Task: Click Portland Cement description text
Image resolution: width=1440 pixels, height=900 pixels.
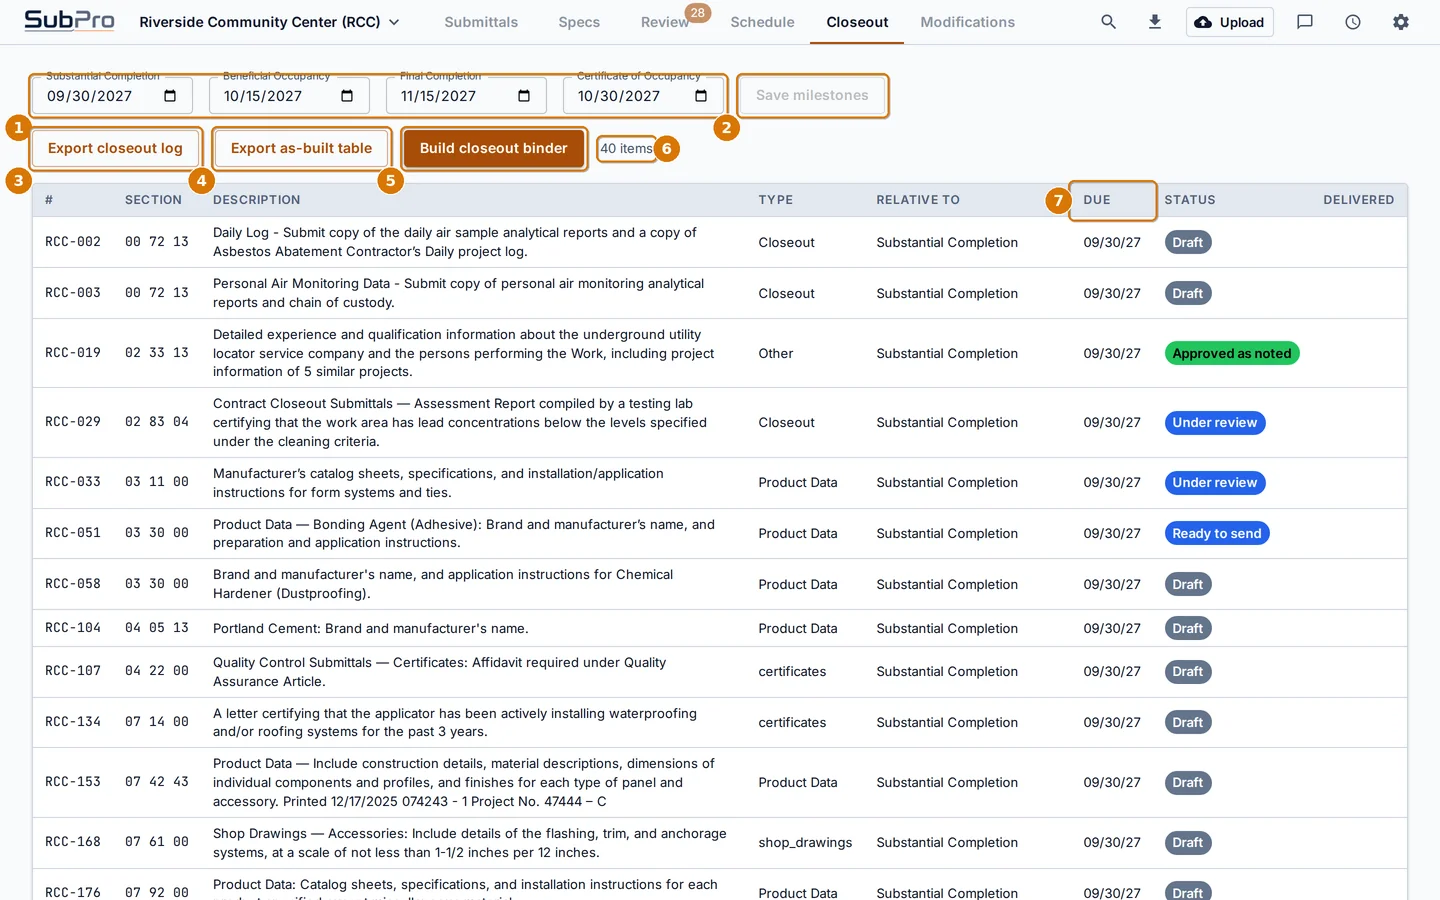Action: pos(371,628)
